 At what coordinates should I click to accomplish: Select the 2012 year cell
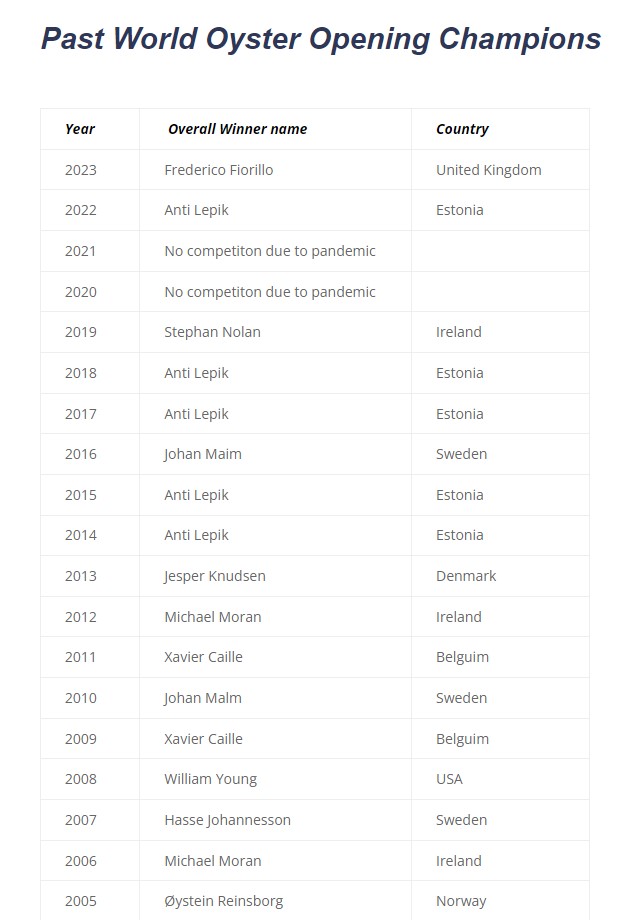(x=81, y=617)
